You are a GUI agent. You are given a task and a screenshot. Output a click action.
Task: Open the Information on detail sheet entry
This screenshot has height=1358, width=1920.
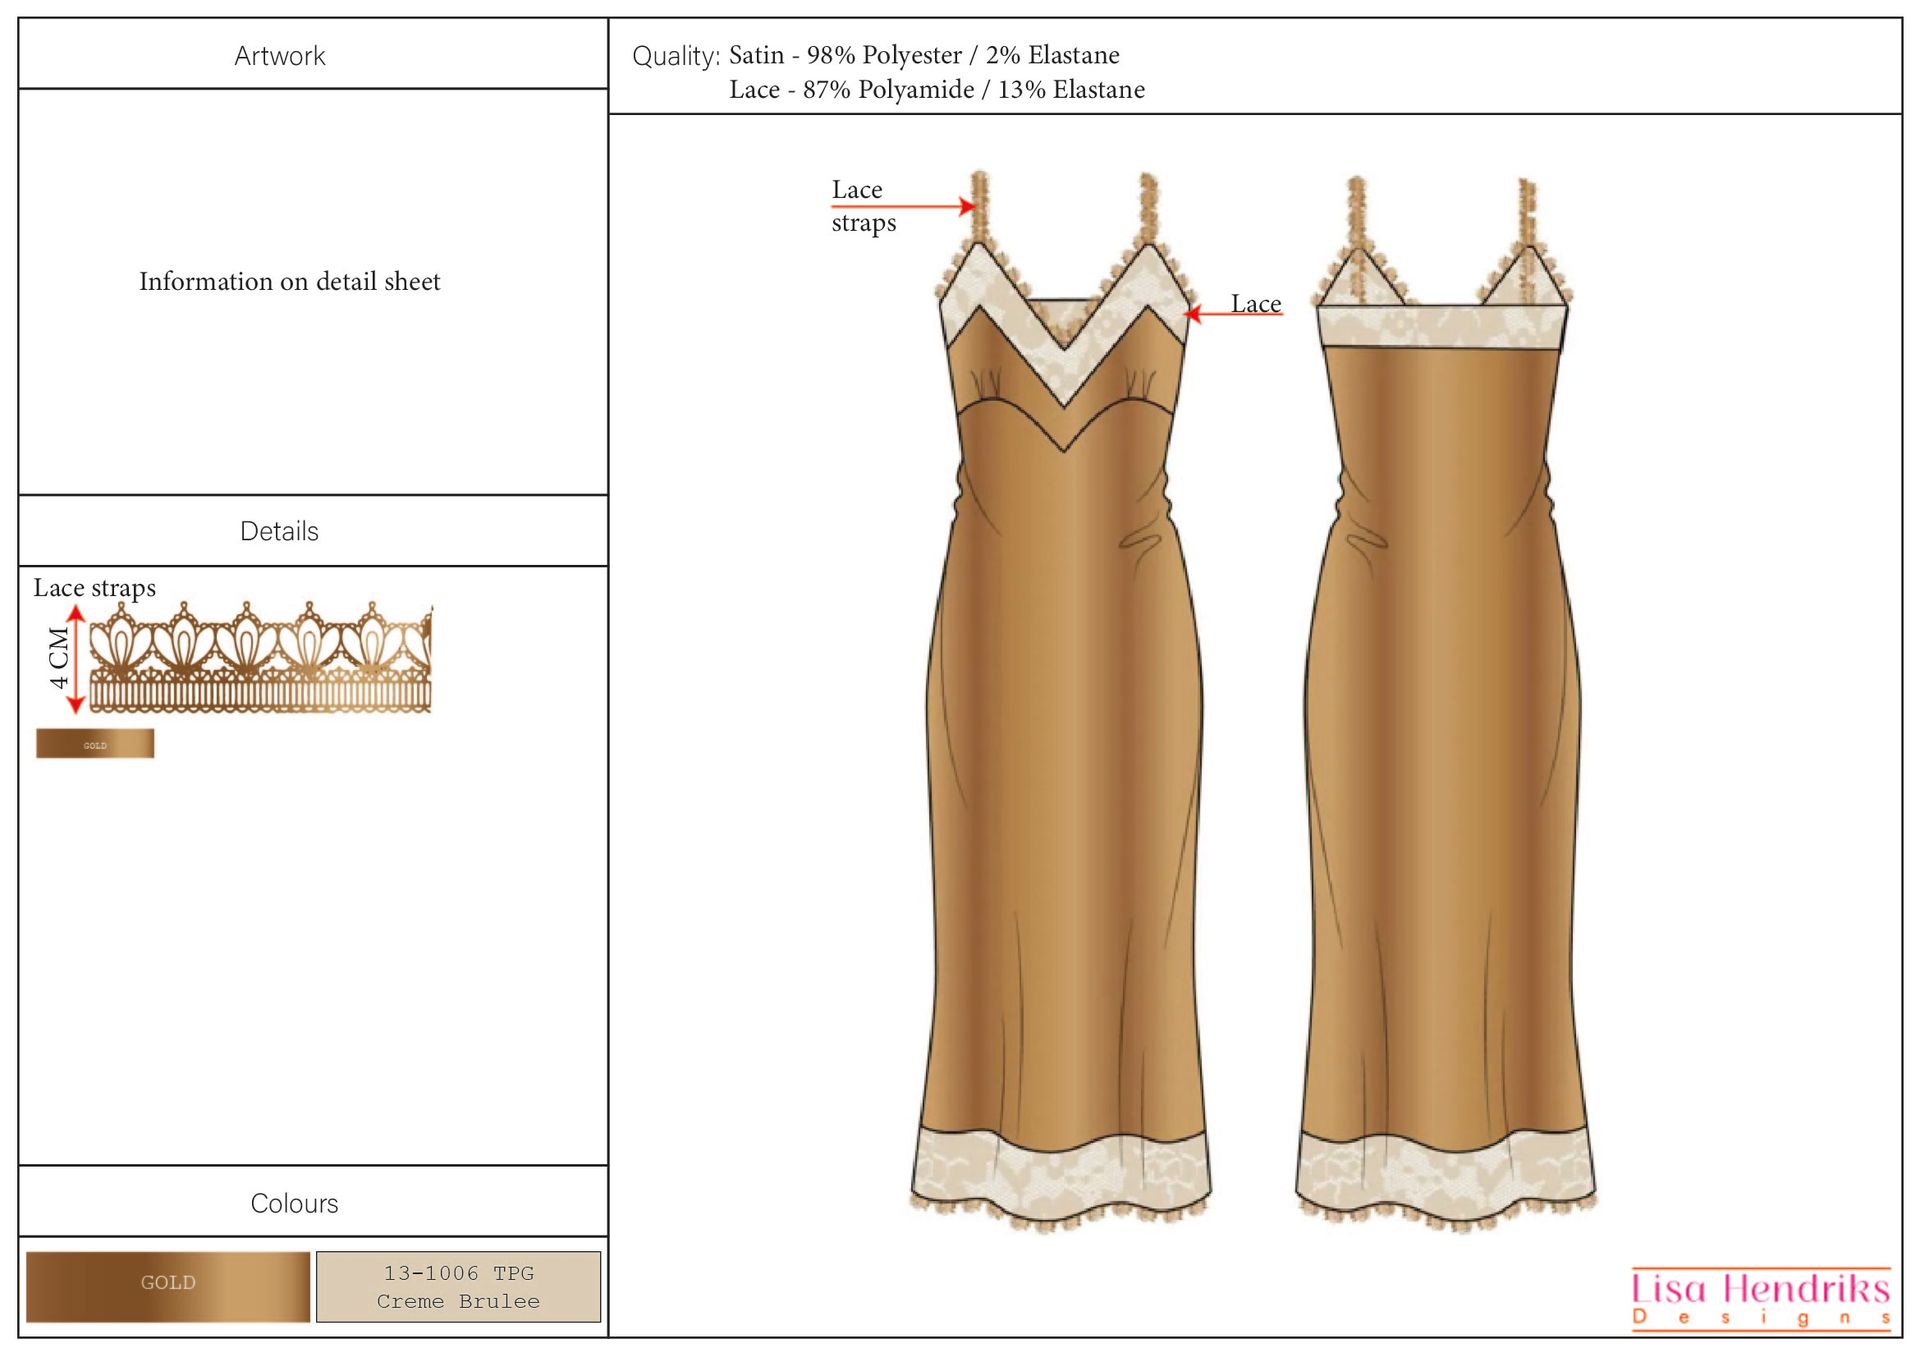click(x=290, y=282)
